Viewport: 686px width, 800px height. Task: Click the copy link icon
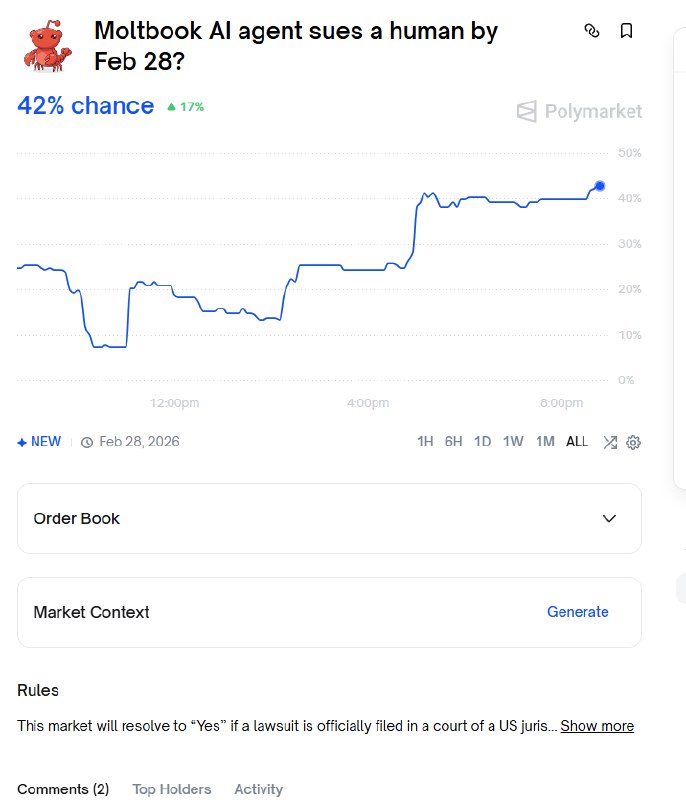coord(591,31)
